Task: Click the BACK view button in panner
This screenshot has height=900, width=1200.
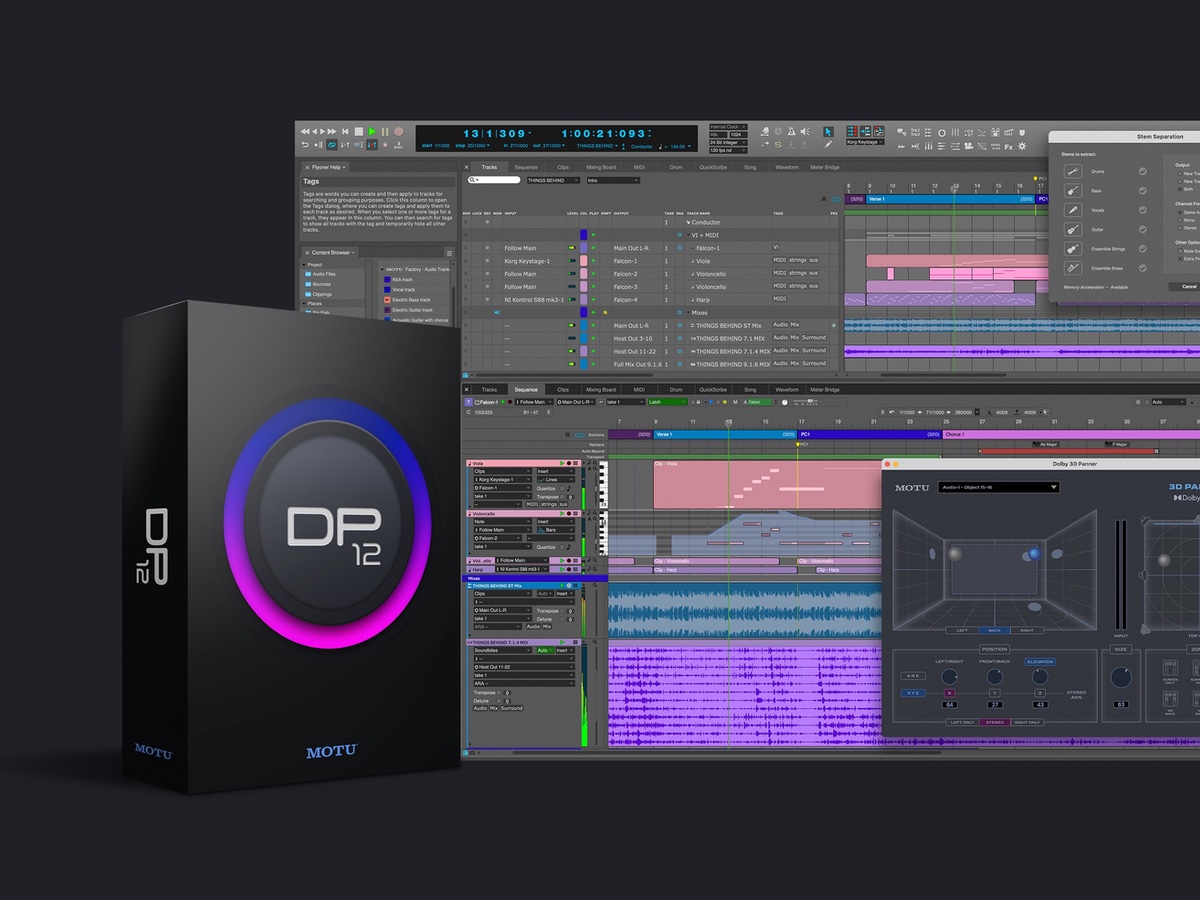Action: 996,630
